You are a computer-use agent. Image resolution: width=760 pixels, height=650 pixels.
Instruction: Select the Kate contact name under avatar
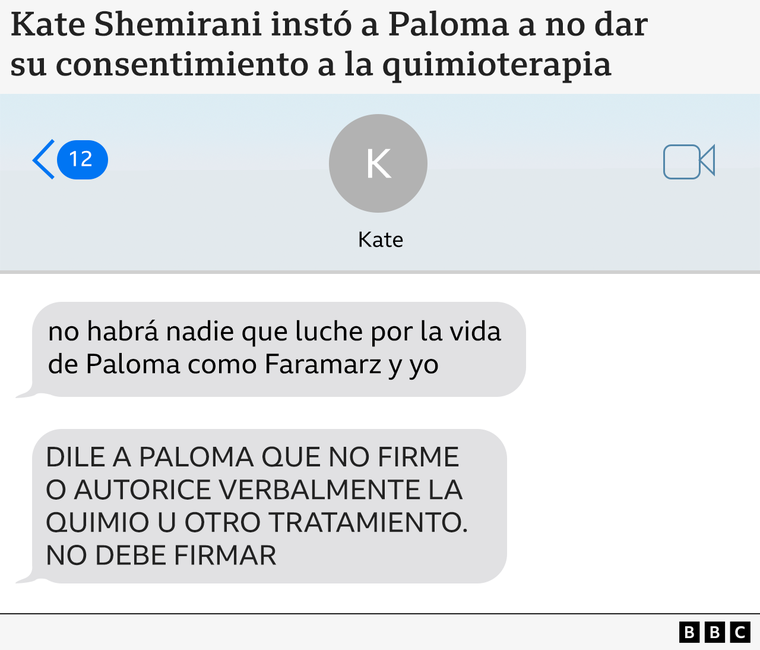tap(380, 240)
